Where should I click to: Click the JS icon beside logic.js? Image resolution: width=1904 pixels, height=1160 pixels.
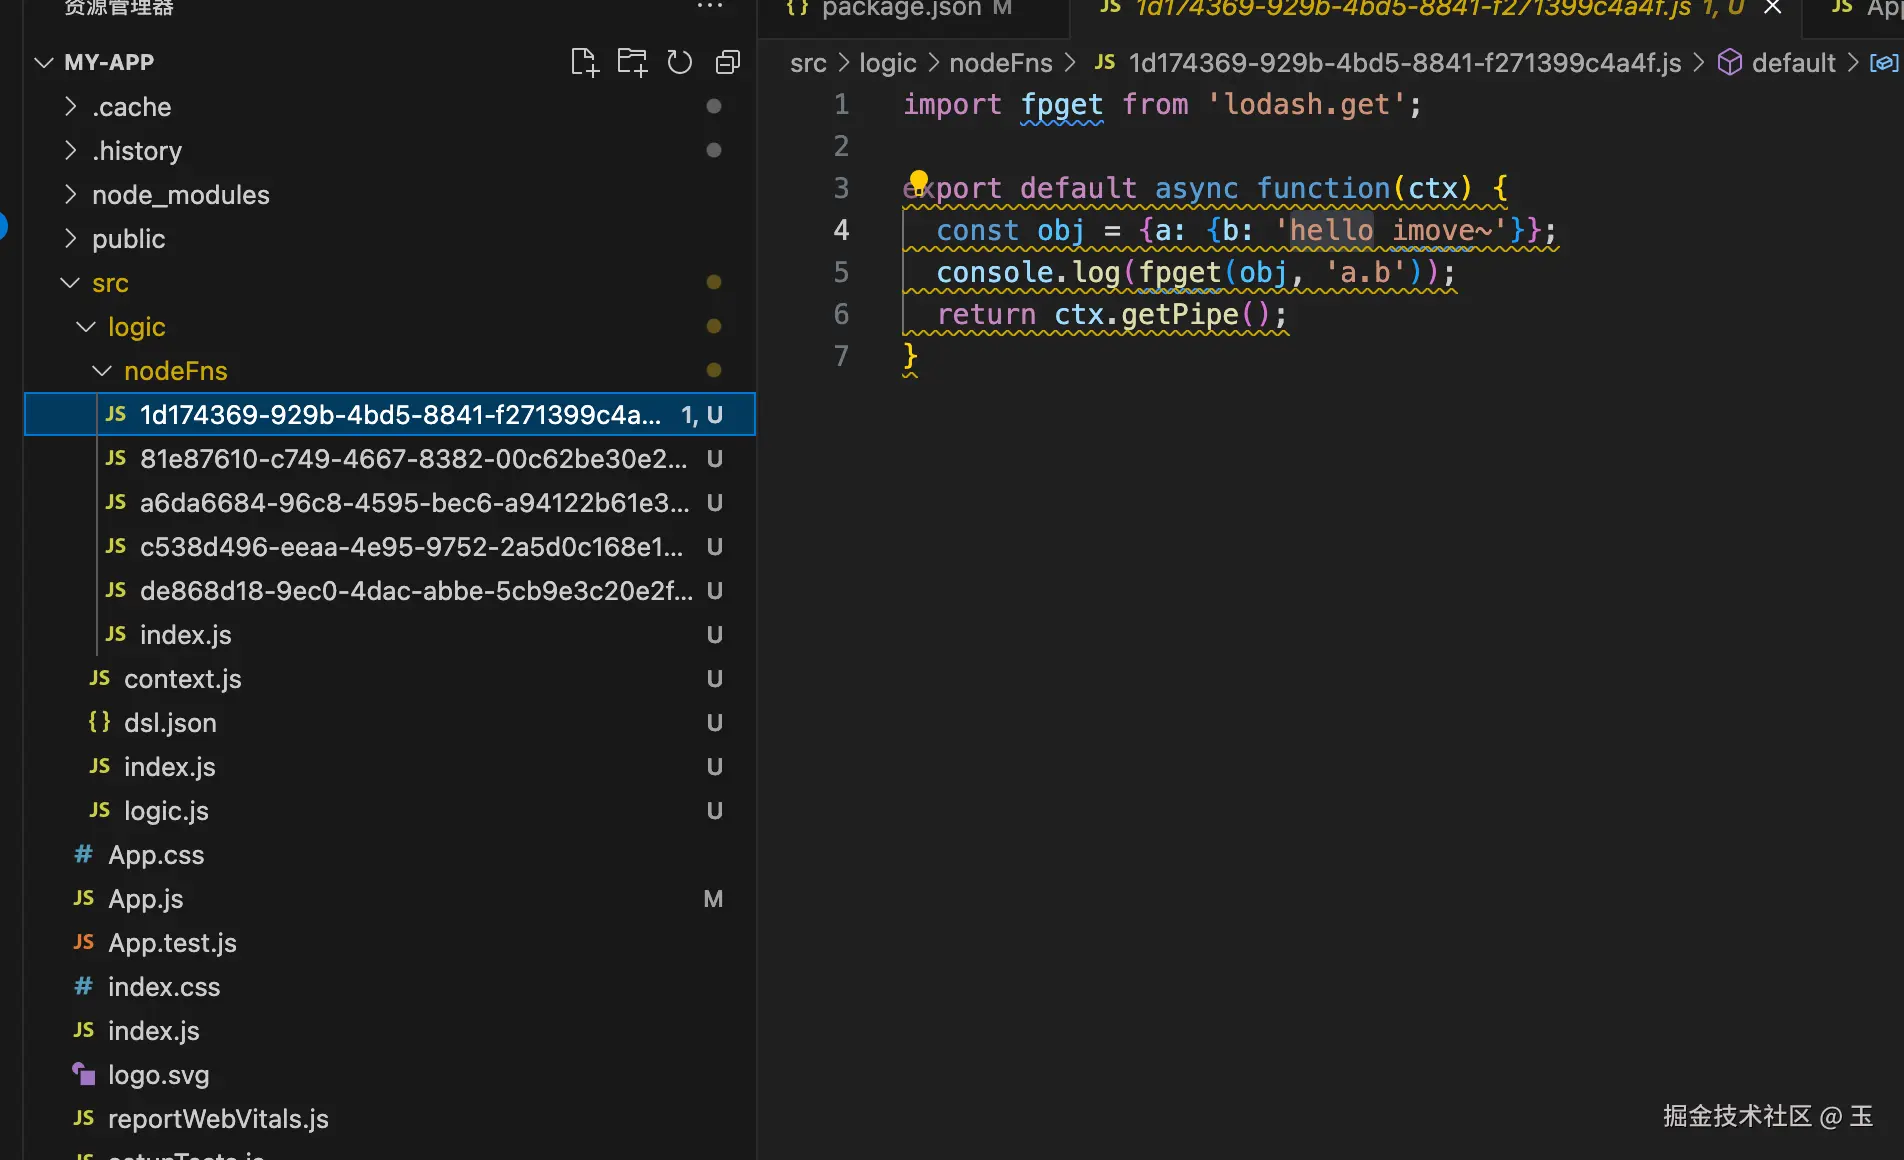100,810
